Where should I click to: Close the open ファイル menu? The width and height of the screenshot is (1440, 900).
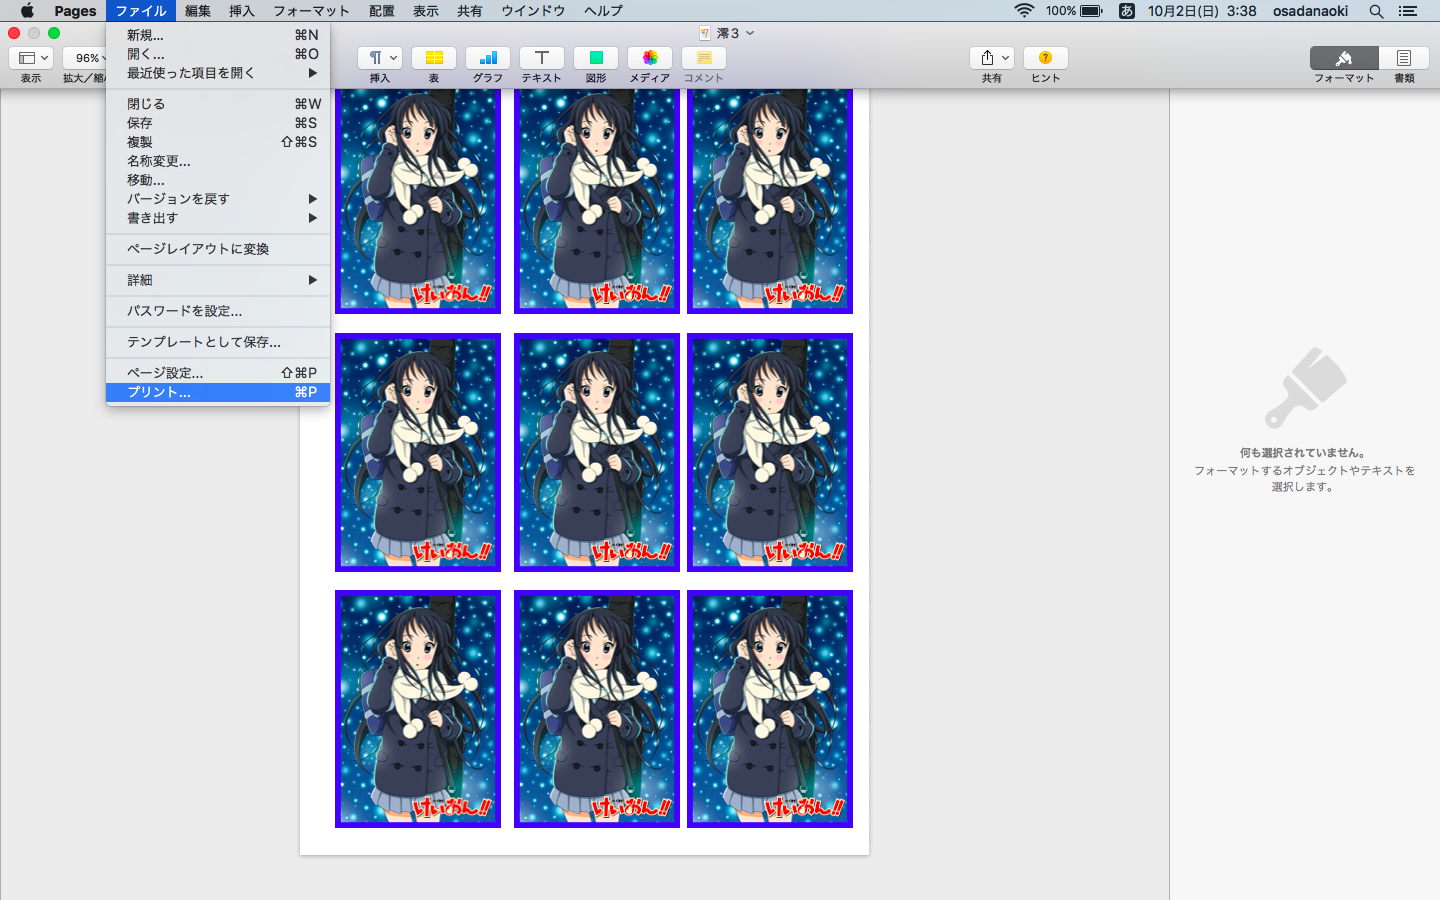click(140, 11)
